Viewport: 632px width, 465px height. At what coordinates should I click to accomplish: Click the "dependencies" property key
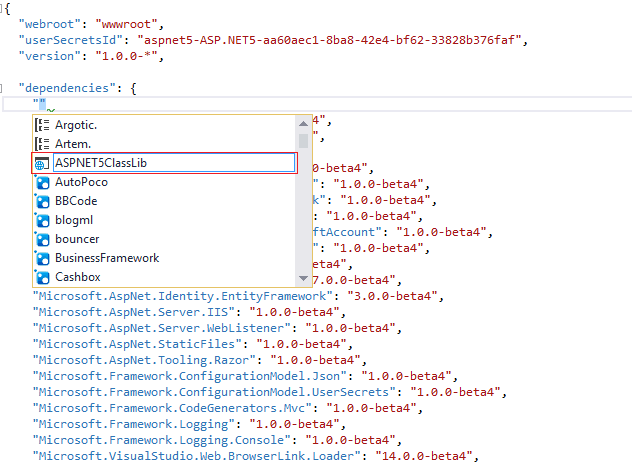point(67,88)
